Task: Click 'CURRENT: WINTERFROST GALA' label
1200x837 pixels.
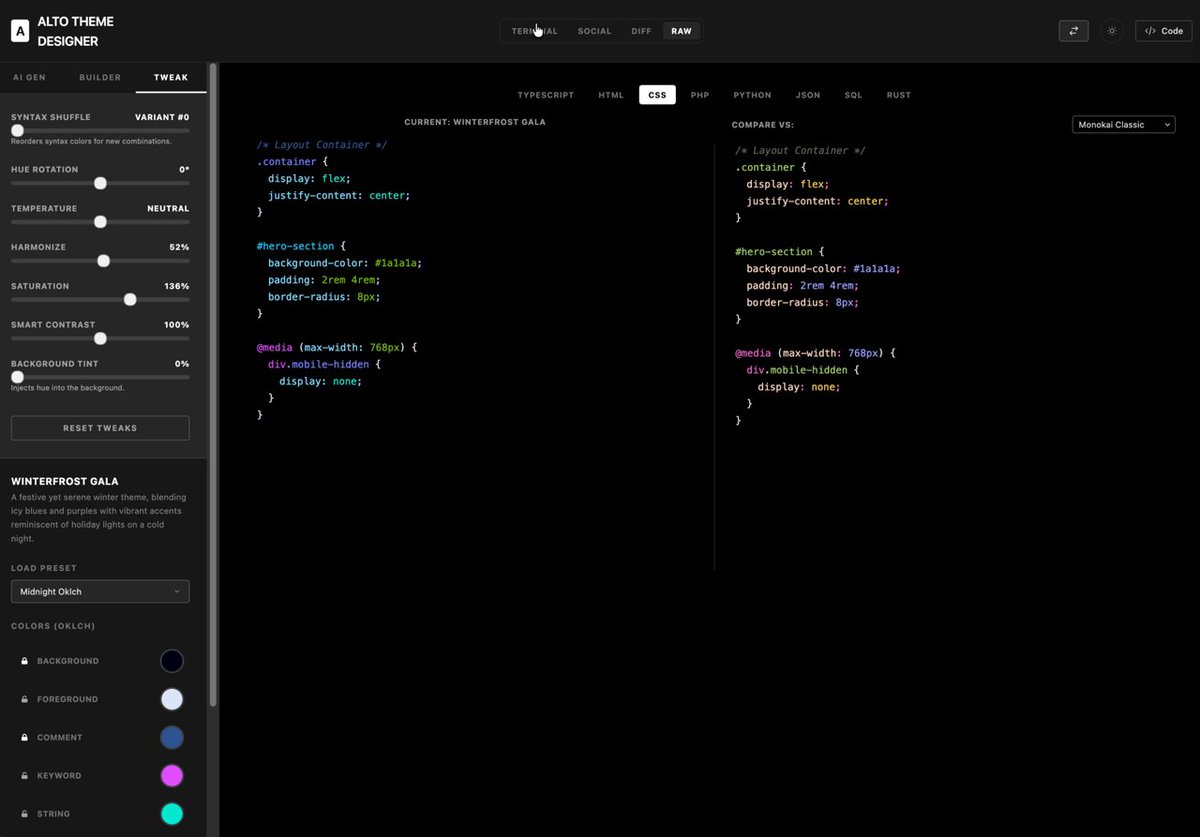Action: [475, 122]
